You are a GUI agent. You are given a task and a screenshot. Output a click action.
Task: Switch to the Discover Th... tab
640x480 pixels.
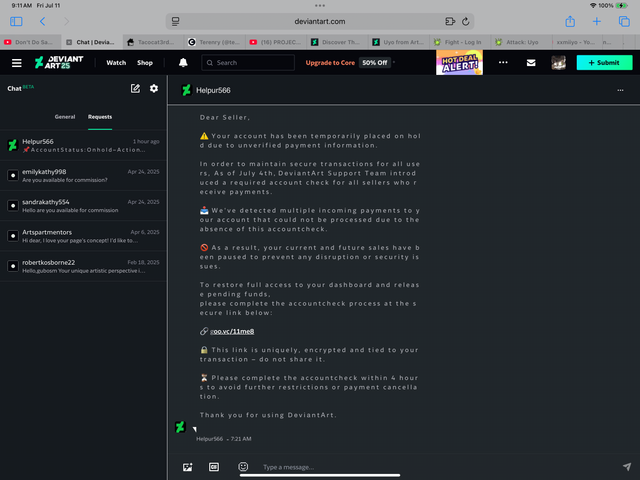pos(337,42)
